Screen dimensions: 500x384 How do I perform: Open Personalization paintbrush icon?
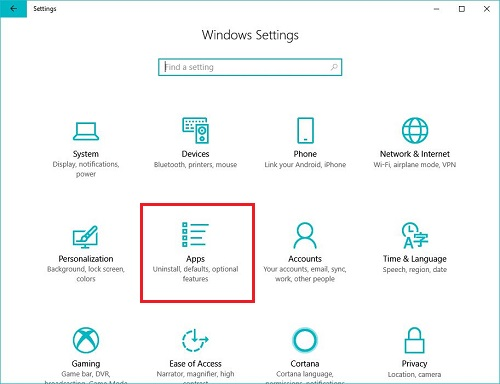tap(85, 237)
